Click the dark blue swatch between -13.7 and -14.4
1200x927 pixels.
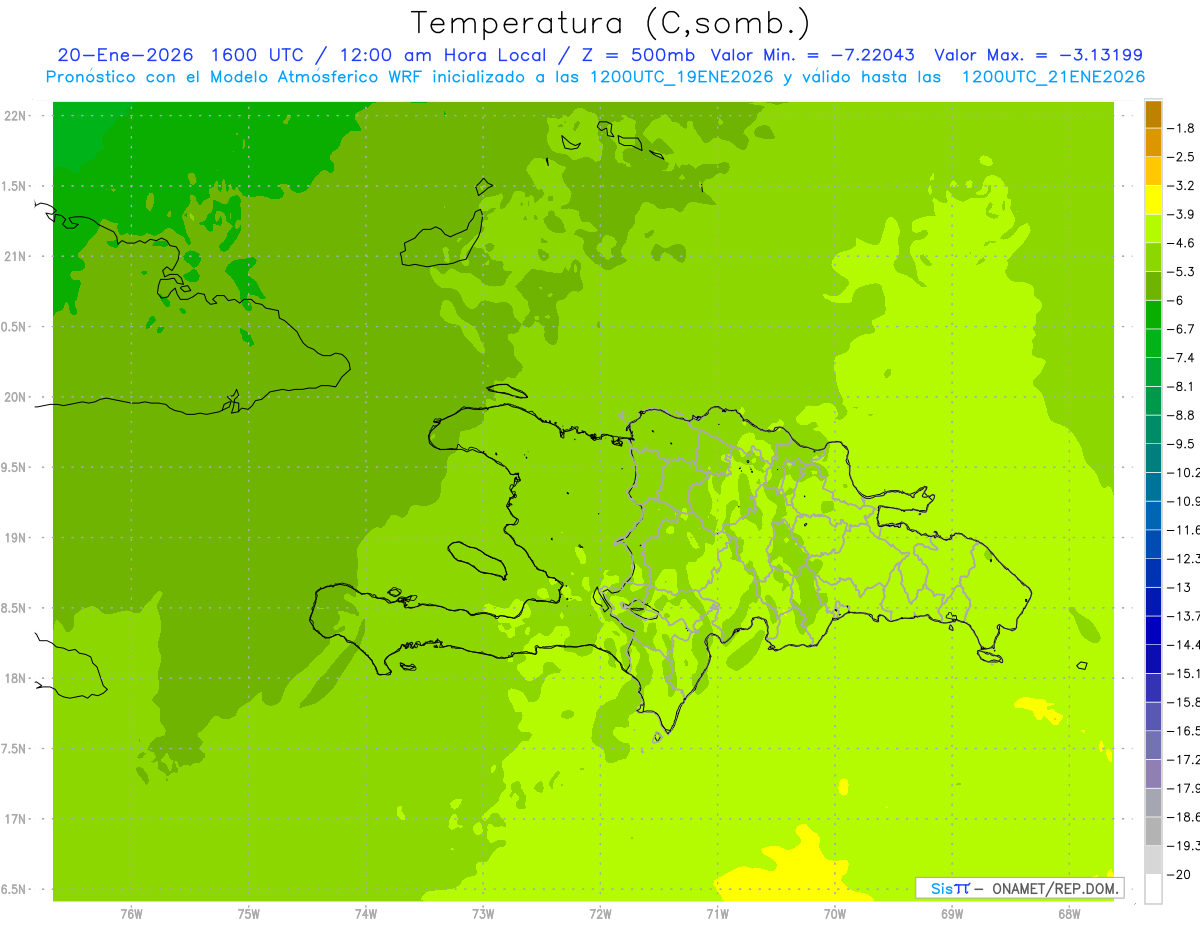click(1153, 629)
